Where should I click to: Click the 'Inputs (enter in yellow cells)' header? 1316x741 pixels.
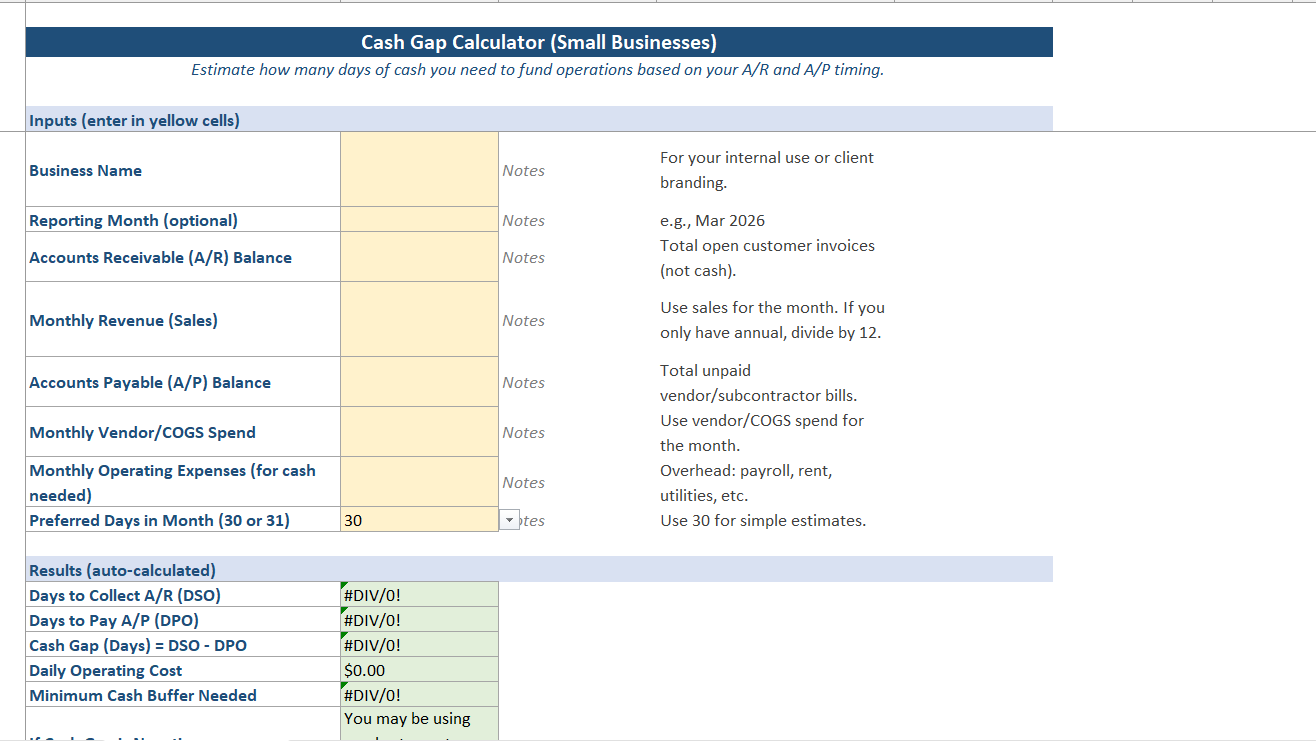[539, 120]
